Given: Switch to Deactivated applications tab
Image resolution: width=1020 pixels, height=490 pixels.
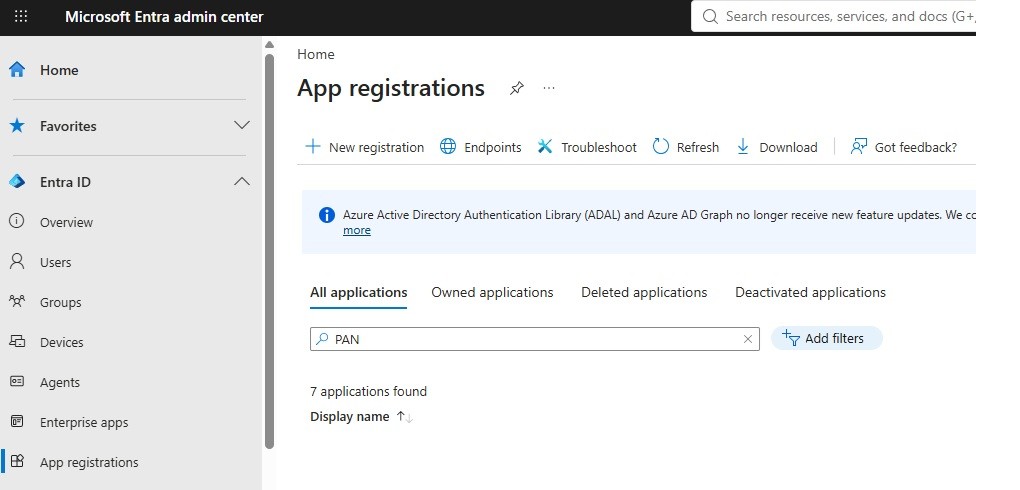Looking at the screenshot, I should pyautogui.click(x=811, y=293).
